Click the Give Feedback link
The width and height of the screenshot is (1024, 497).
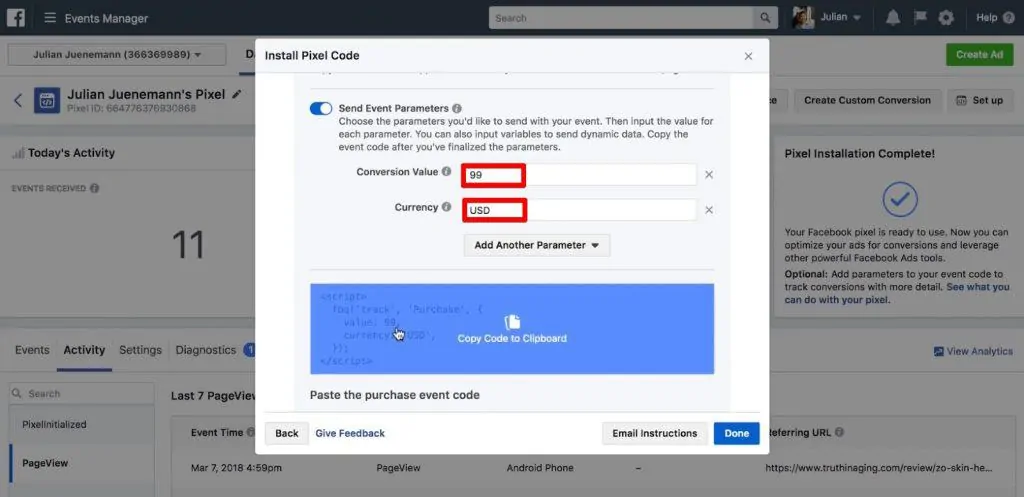tap(350, 433)
